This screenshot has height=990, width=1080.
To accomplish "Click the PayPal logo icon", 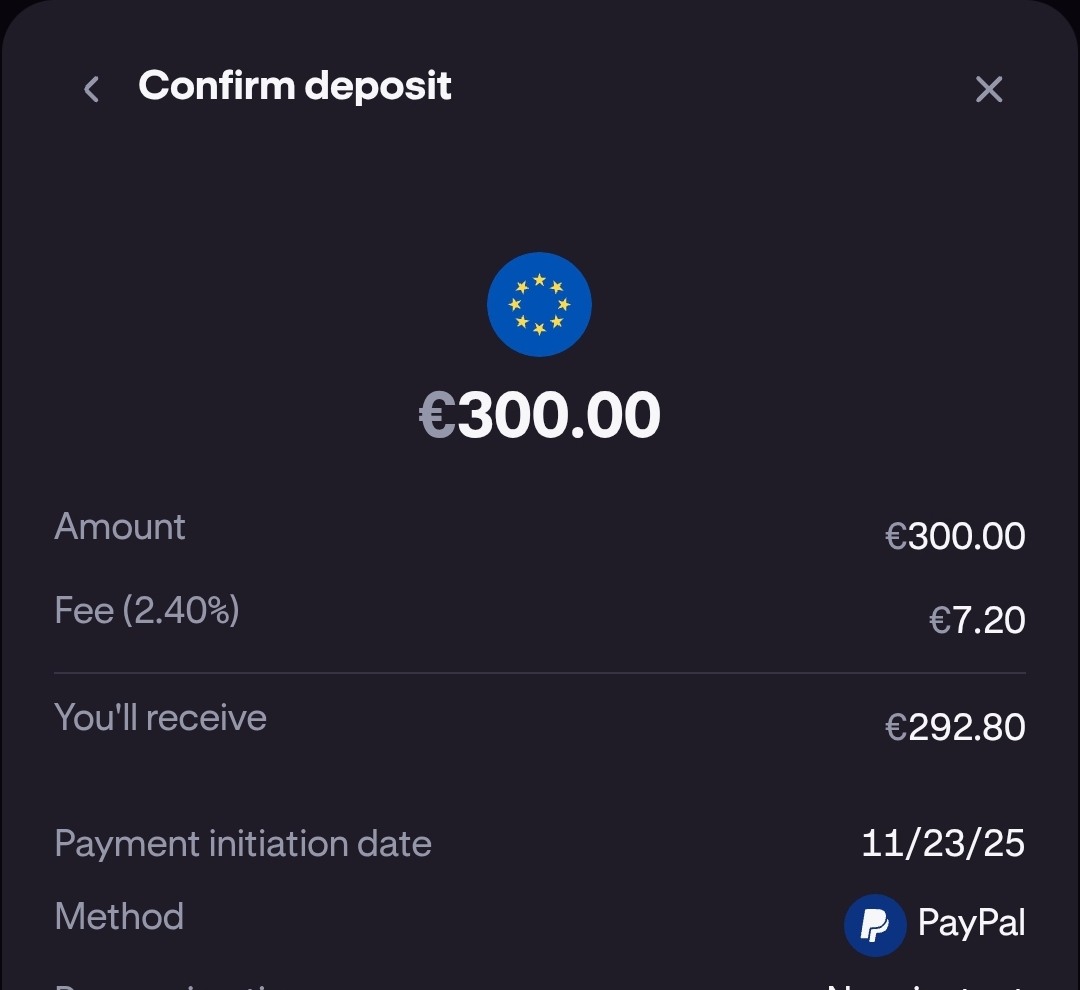I will click(875, 925).
